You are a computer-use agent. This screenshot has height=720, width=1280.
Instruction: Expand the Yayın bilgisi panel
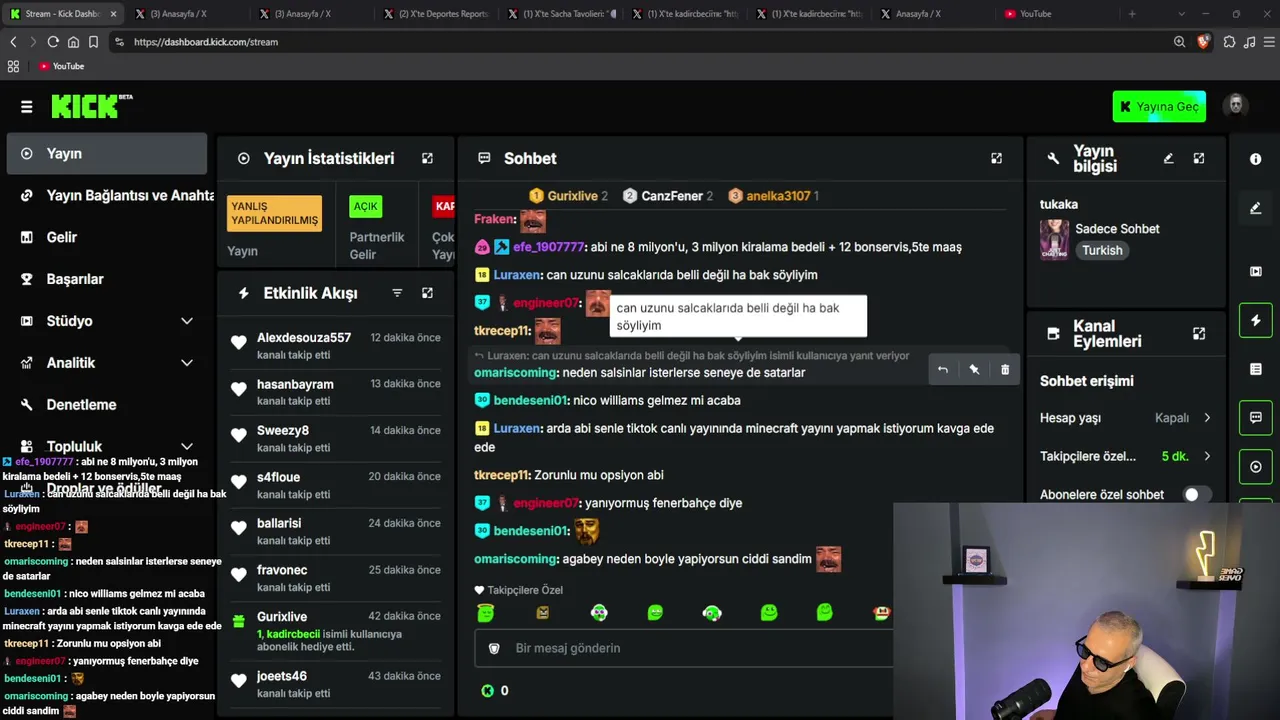1199,158
